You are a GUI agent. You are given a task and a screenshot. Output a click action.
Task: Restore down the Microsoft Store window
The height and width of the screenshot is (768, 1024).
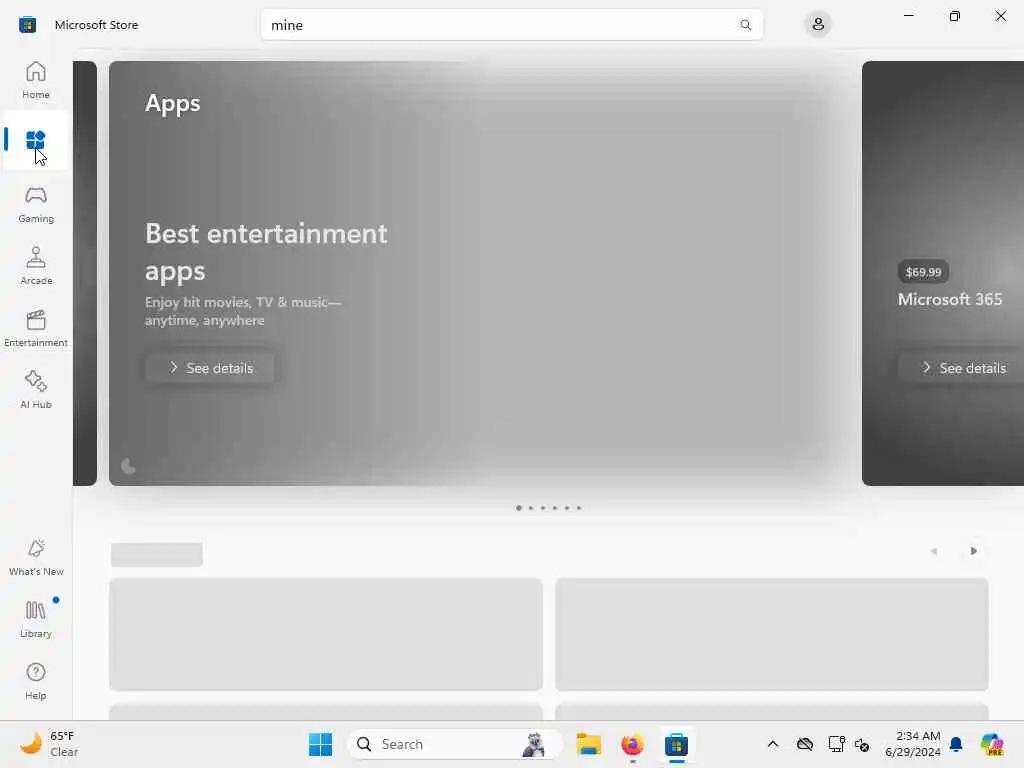click(x=955, y=16)
